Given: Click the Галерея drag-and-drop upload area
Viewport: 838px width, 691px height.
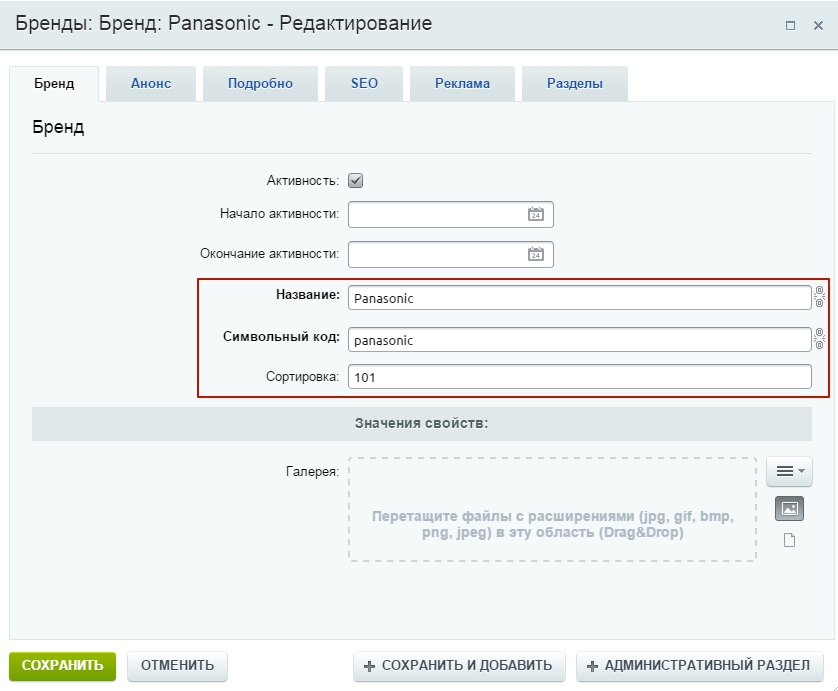Looking at the screenshot, I should pyautogui.click(x=553, y=509).
